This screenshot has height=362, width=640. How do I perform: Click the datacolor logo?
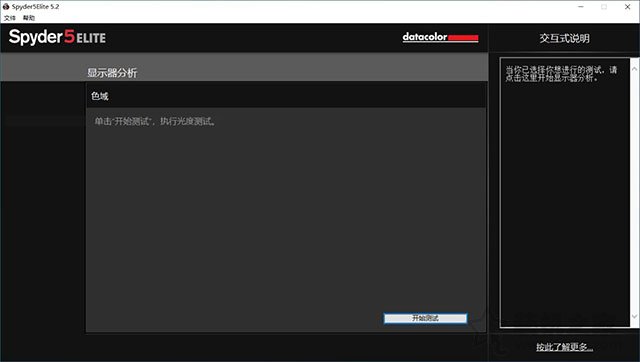pos(440,37)
